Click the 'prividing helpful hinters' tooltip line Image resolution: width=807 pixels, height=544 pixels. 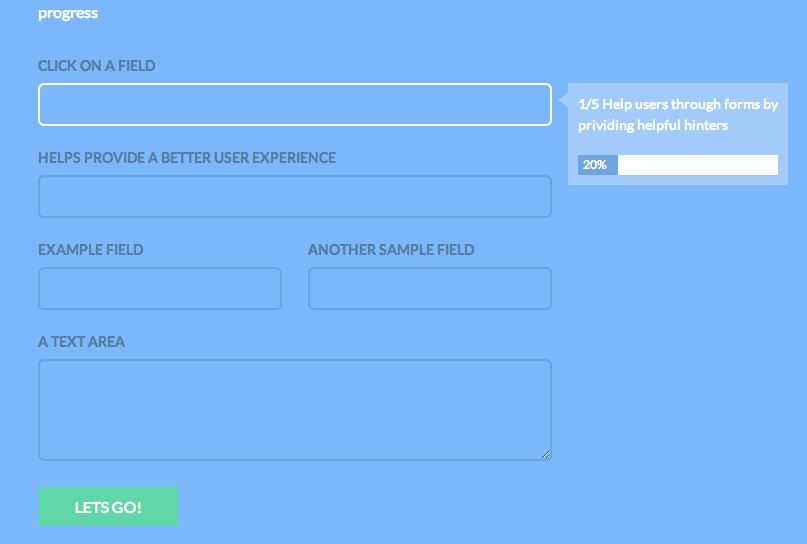tap(653, 126)
